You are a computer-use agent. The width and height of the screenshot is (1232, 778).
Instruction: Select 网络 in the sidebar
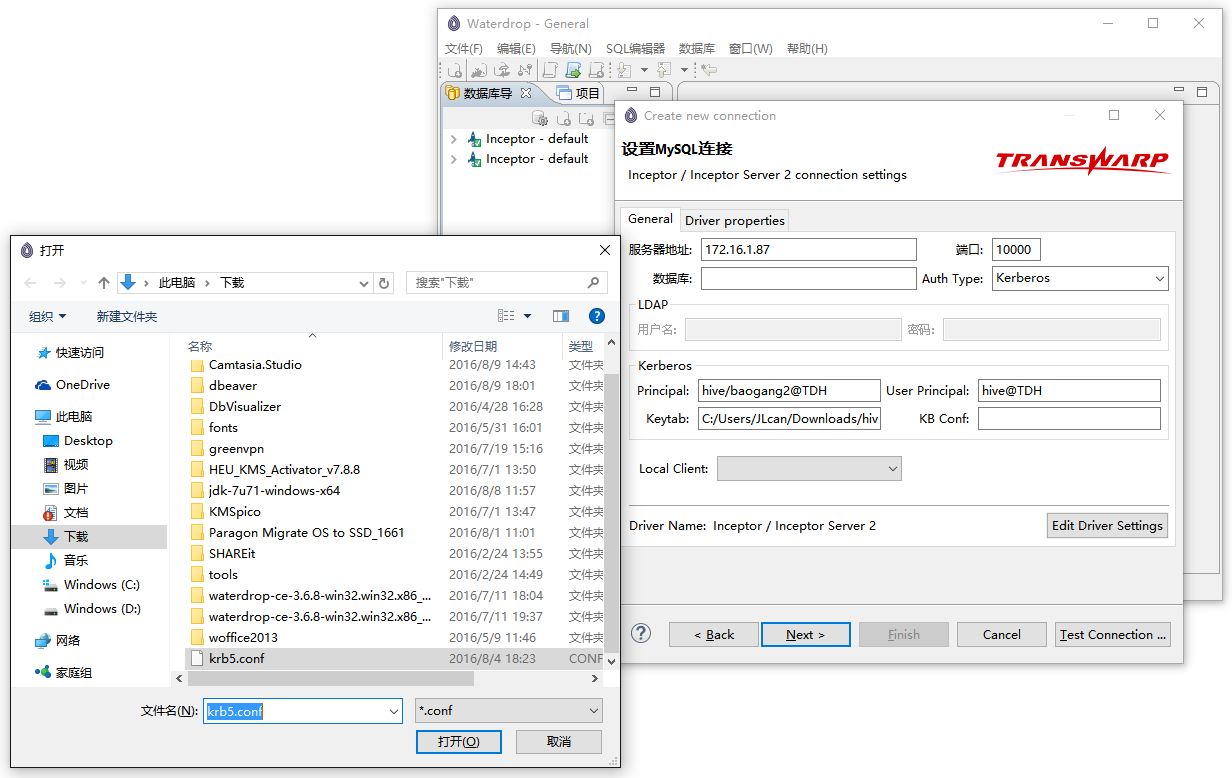68,640
